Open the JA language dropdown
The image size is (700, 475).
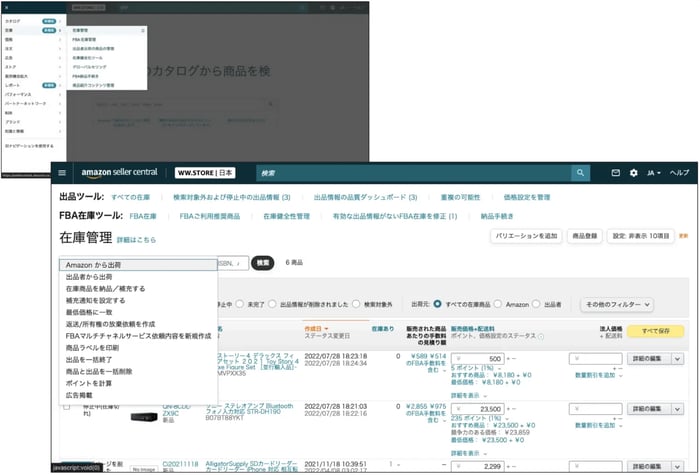pos(654,173)
